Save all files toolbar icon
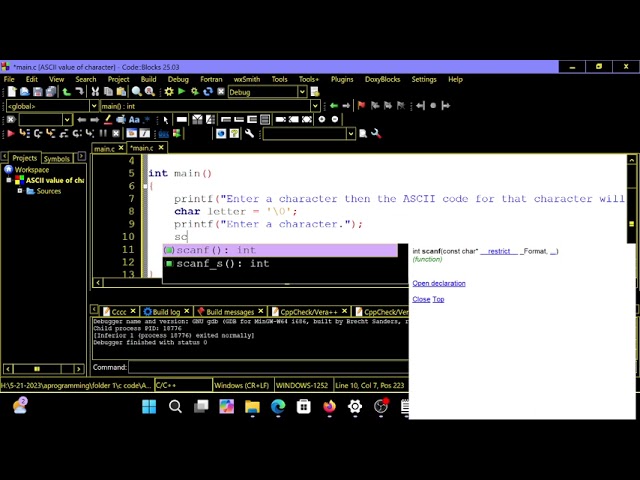640x480 pixels. 51,92
